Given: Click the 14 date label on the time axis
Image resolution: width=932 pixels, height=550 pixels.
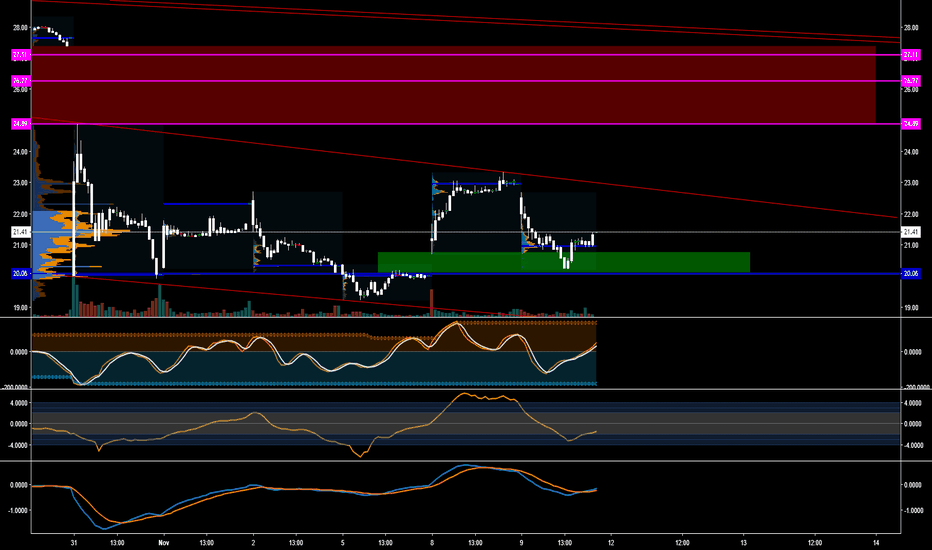Looking at the screenshot, I should coord(876,542).
